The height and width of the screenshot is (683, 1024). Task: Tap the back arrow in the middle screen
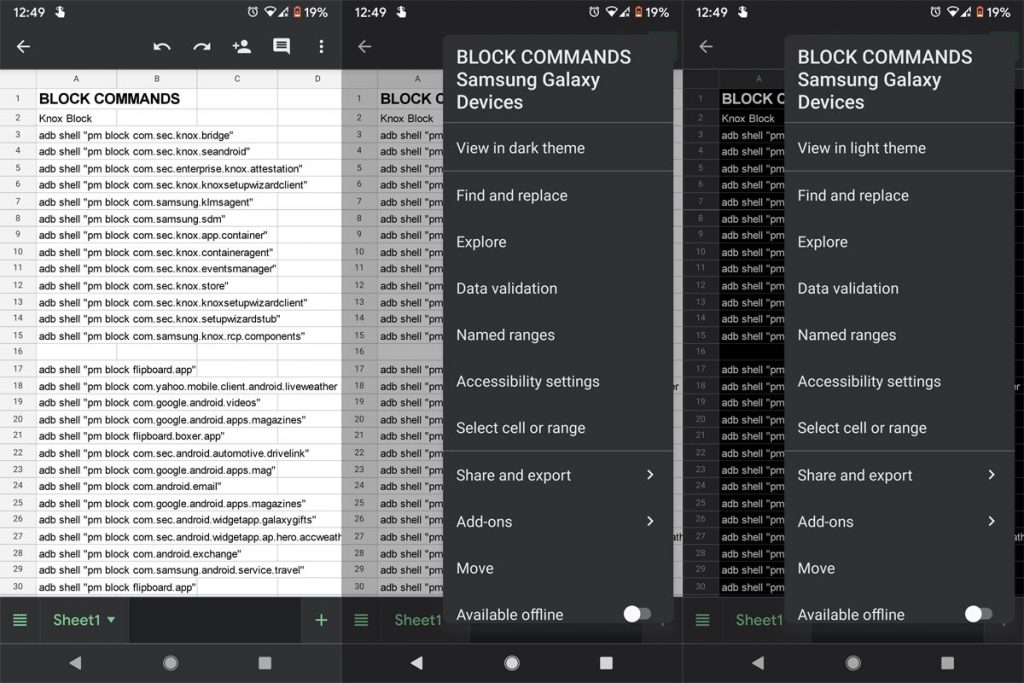[365, 46]
